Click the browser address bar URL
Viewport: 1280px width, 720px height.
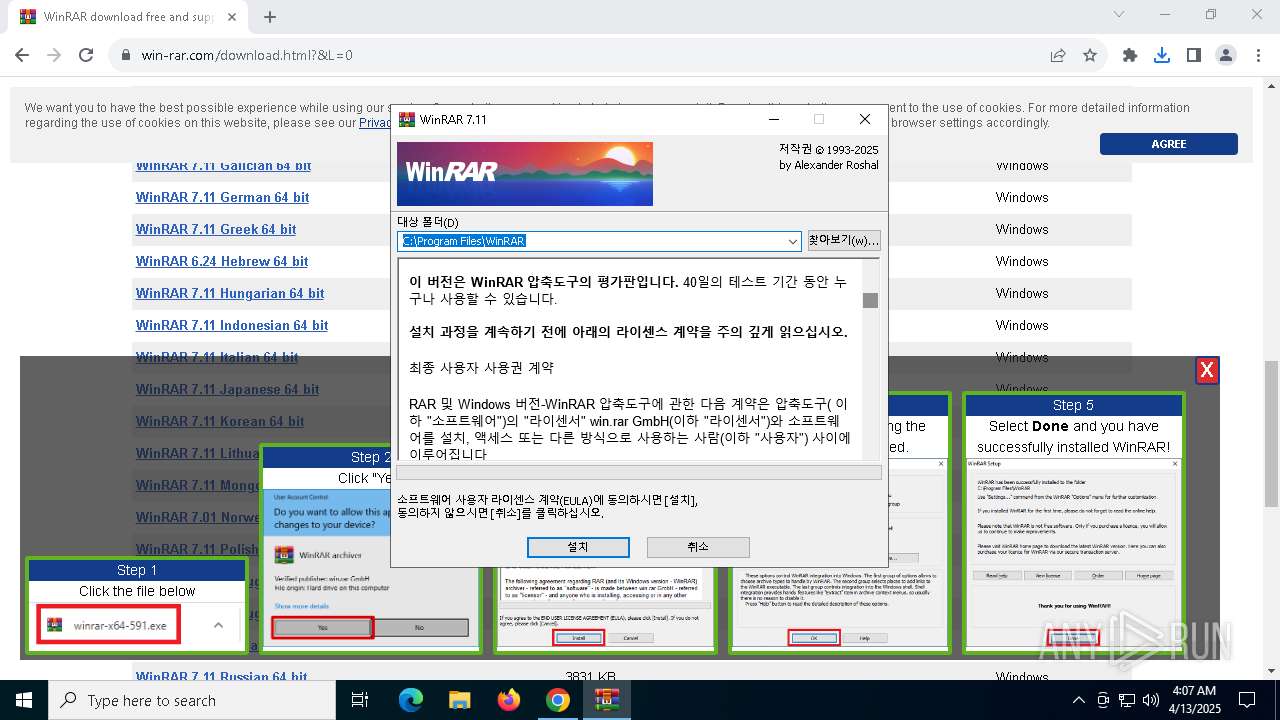click(247, 56)
